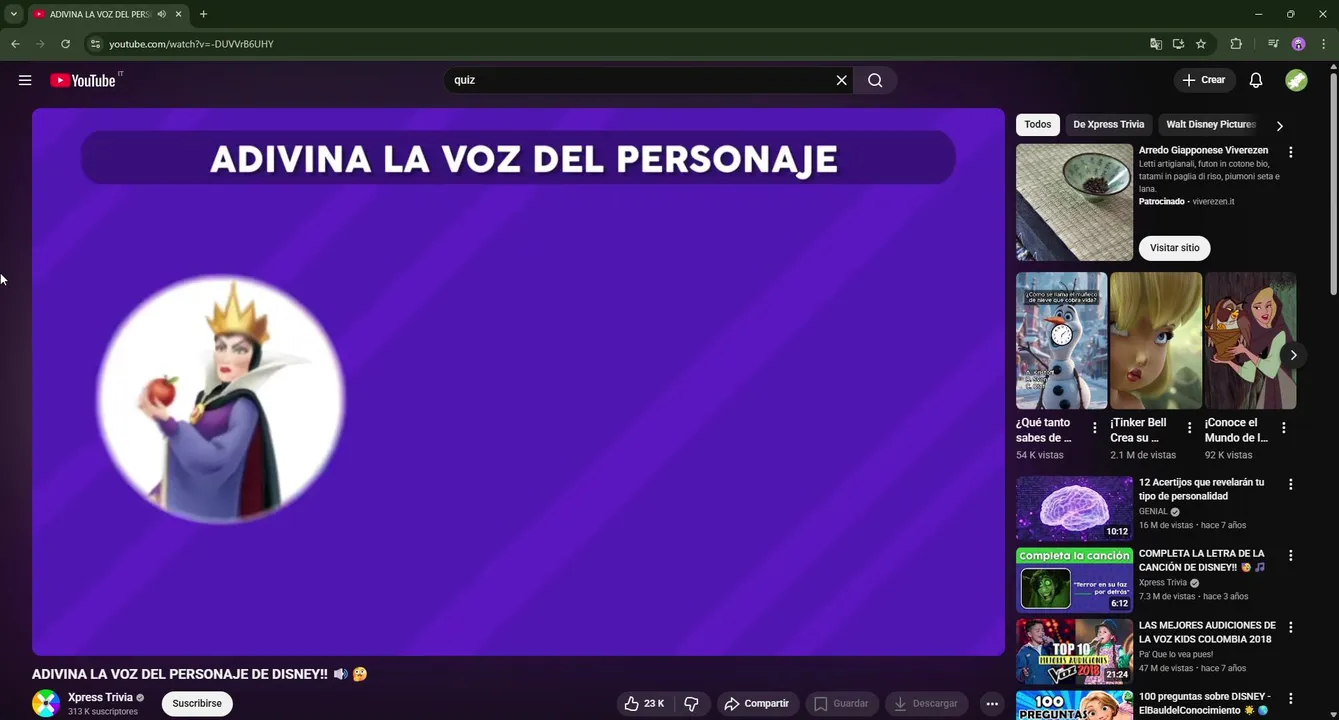The image size is (1339, 720).
Task: Click the GENIAL channel name
Action: (1153, 511)
